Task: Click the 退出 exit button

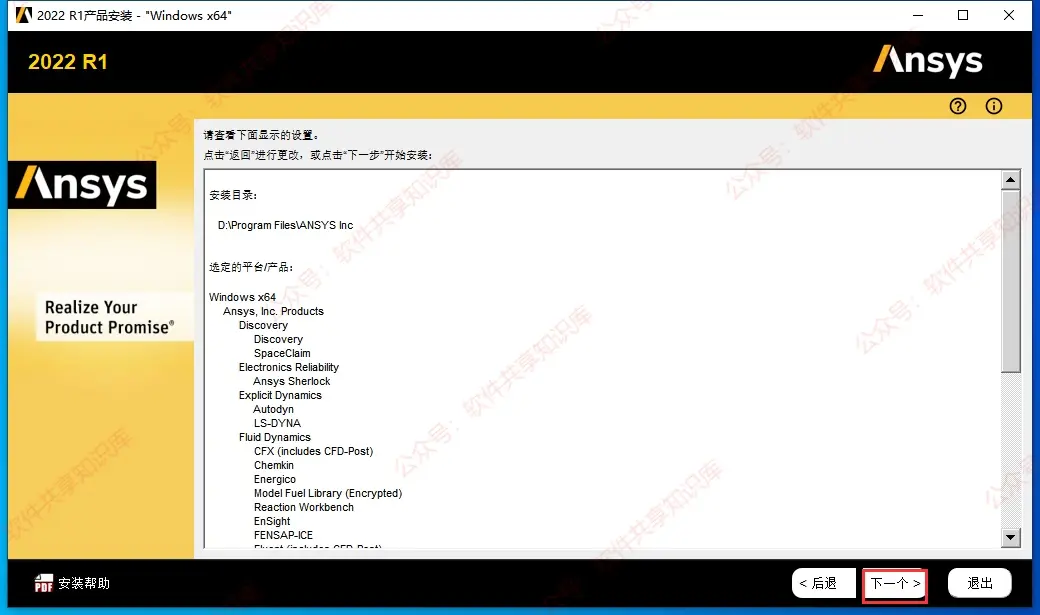Action: pyautogui.click(x=980, y=583)
